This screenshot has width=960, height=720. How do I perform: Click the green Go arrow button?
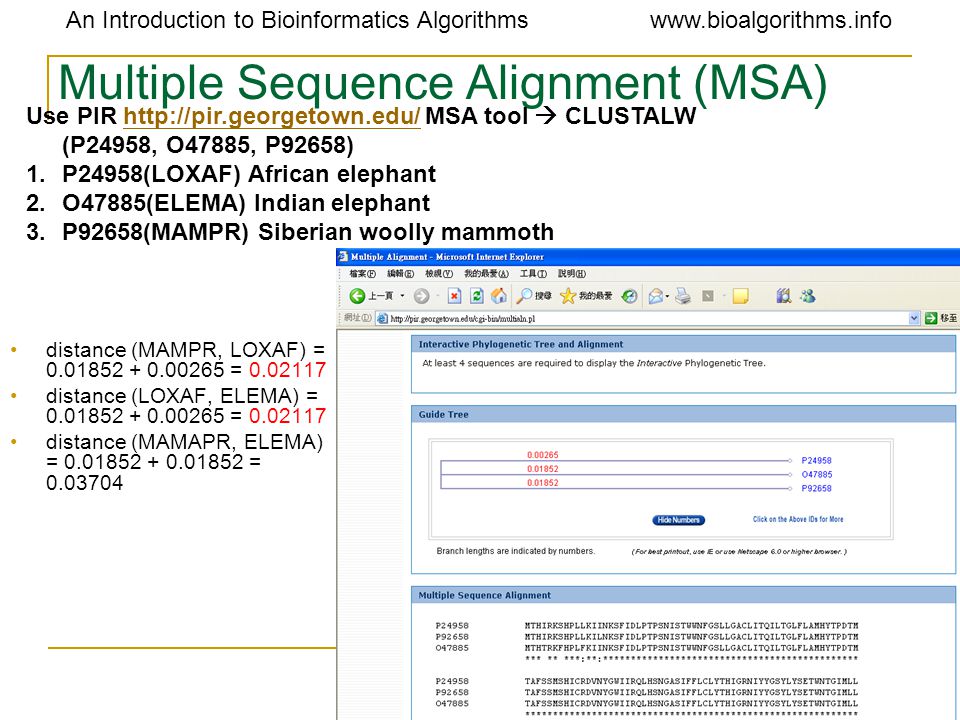931,318
